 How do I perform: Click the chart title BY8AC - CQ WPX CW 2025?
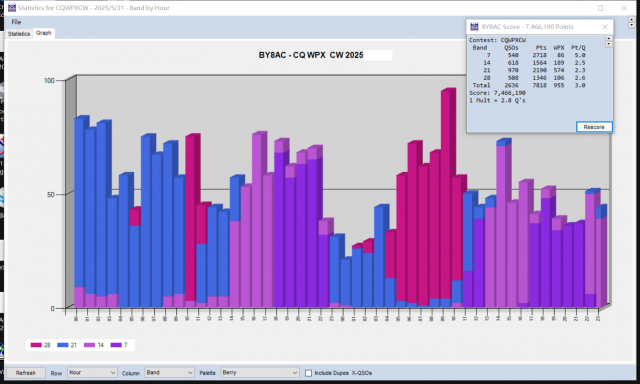pos(311,55)
